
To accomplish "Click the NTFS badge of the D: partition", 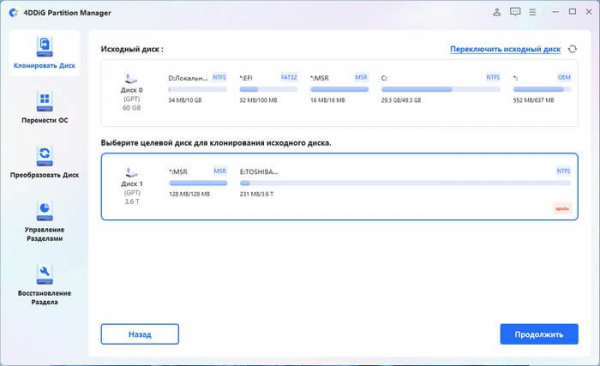I will pos(219,77).
